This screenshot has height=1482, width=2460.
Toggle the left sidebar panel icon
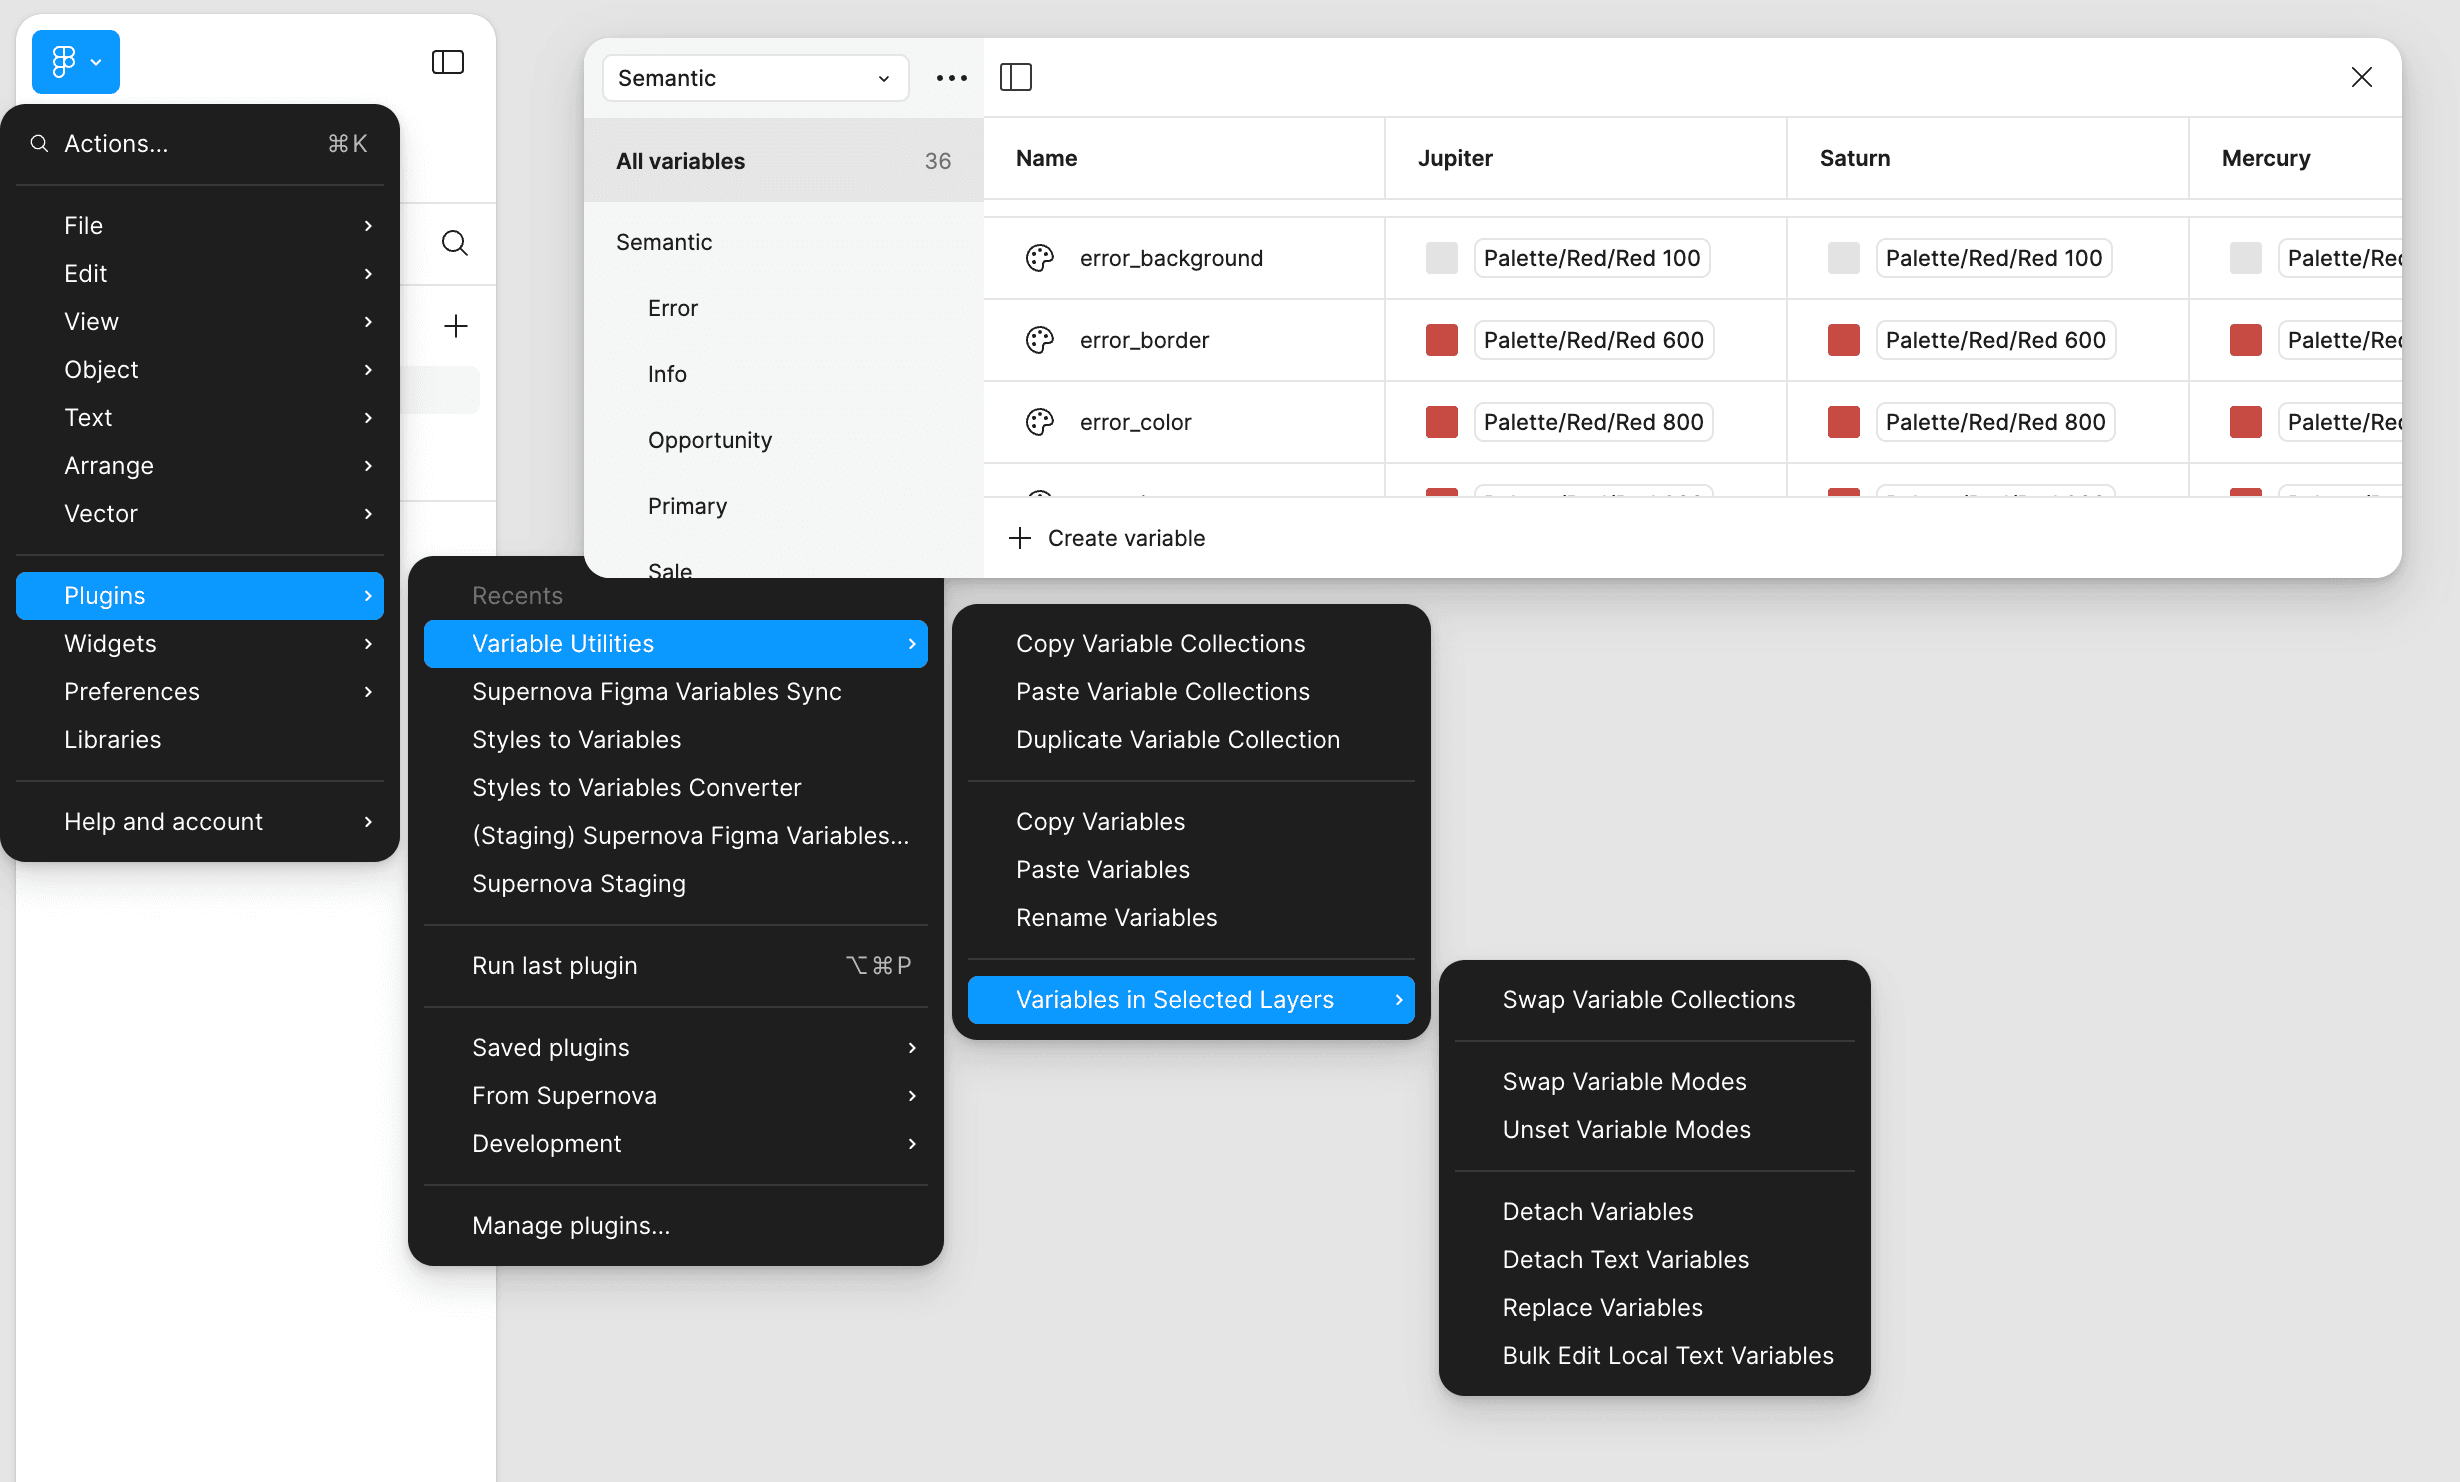tap(447, 62)
